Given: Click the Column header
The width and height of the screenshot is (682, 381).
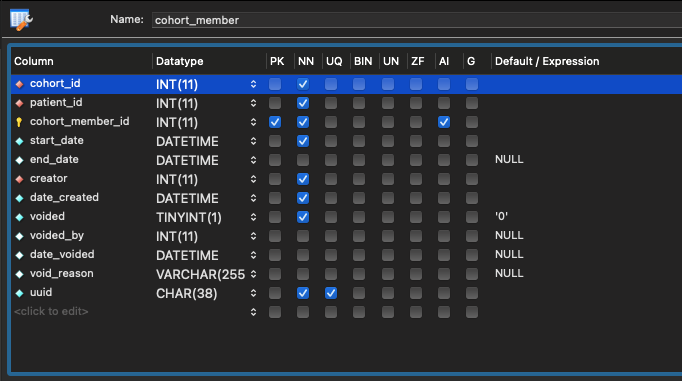Looking at the screenshot, I should pyautogui.click(x=34, y=61).
